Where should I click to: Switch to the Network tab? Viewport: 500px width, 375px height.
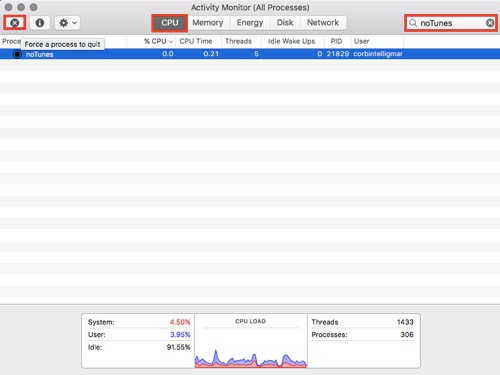[x=323, y=23]
